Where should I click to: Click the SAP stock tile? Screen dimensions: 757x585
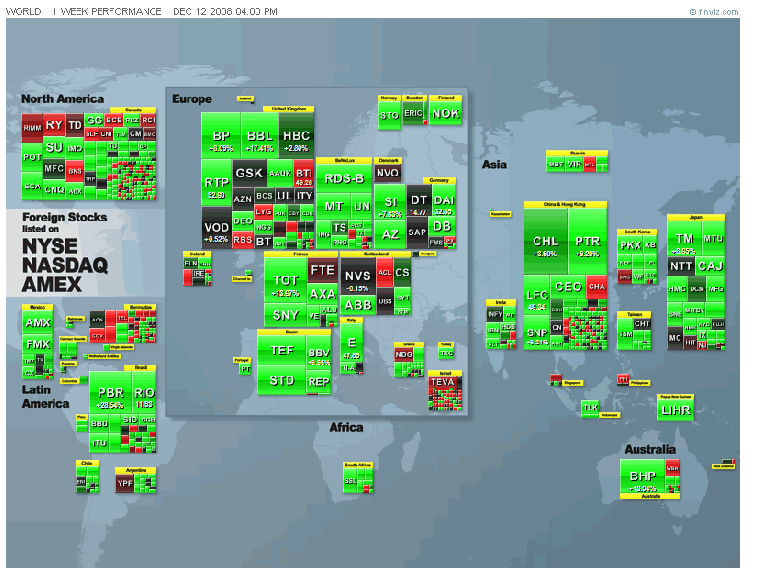point(417,232)
